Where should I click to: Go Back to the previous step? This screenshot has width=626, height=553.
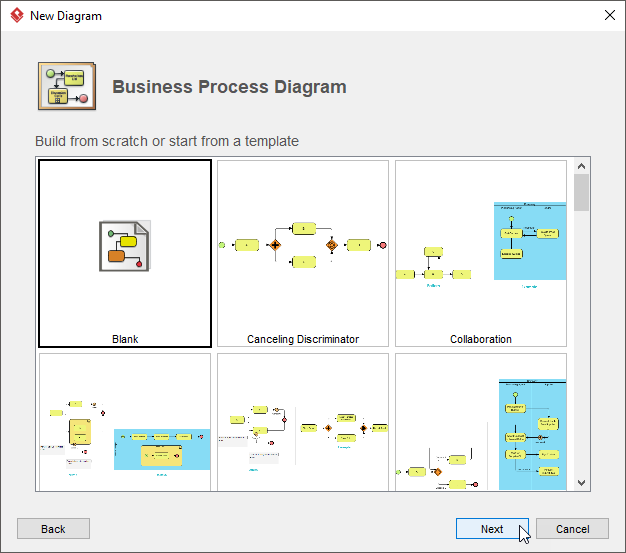pos(53,529)
